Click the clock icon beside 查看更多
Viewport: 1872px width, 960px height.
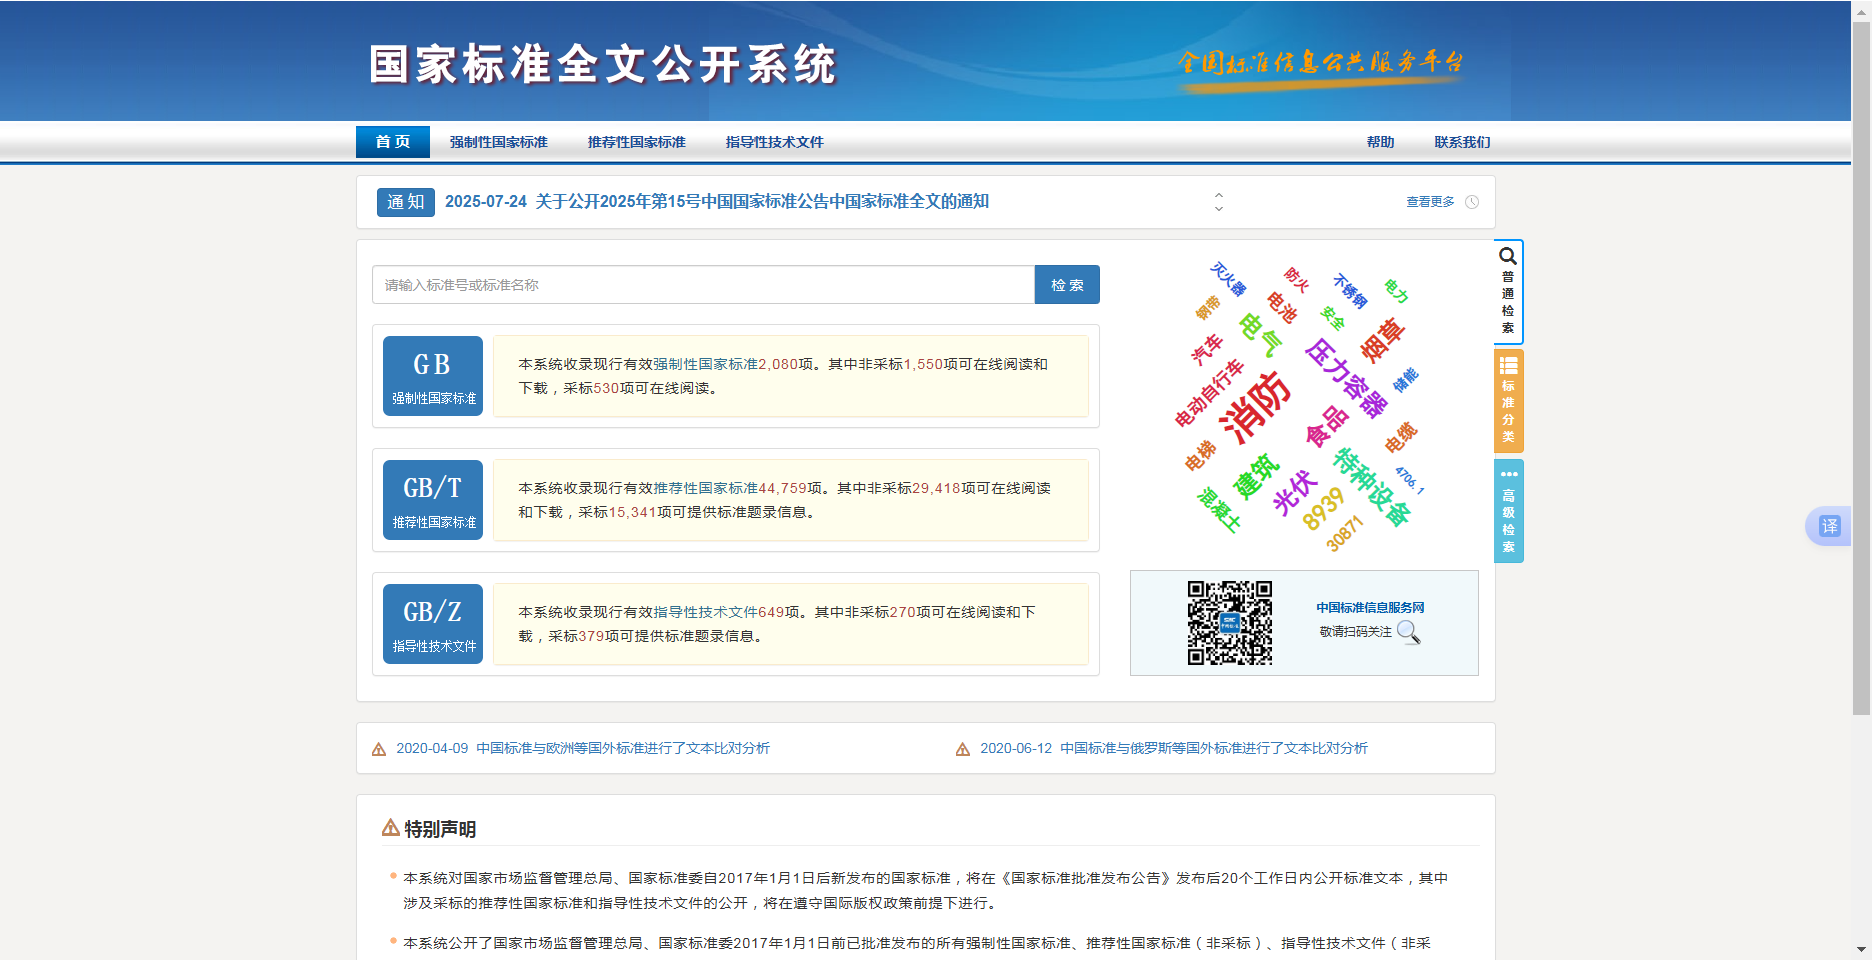click(1470, 202)
